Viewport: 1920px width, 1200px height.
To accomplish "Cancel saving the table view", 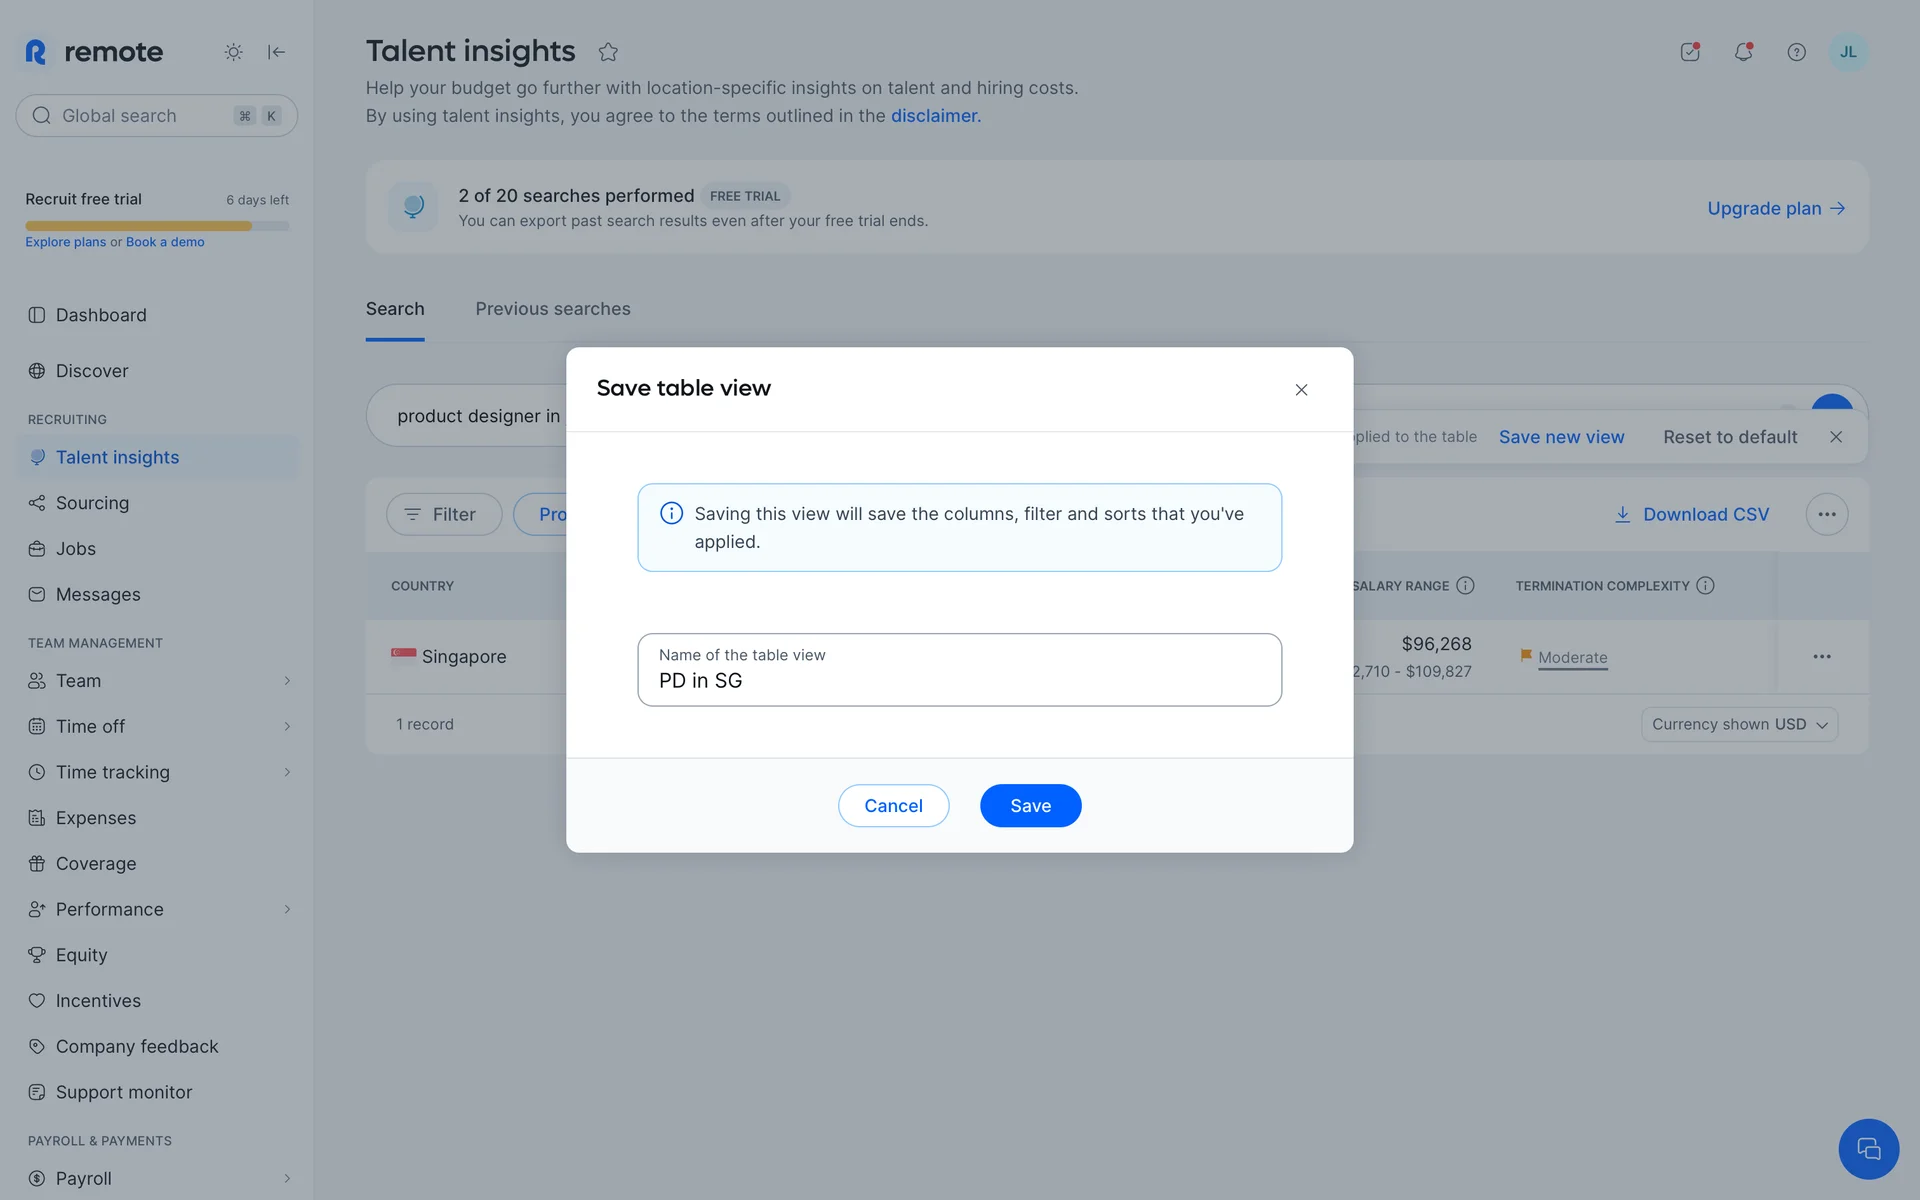I will click(893, 806).
